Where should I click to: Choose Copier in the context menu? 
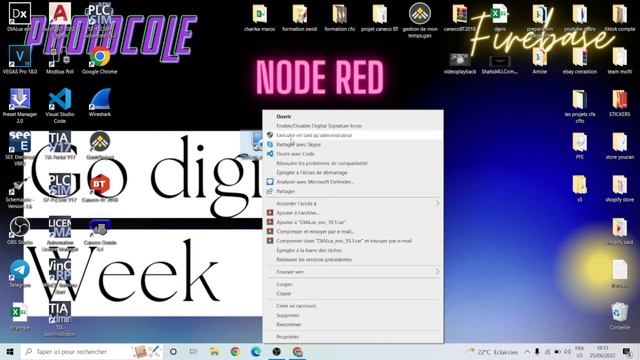[353, 293]
